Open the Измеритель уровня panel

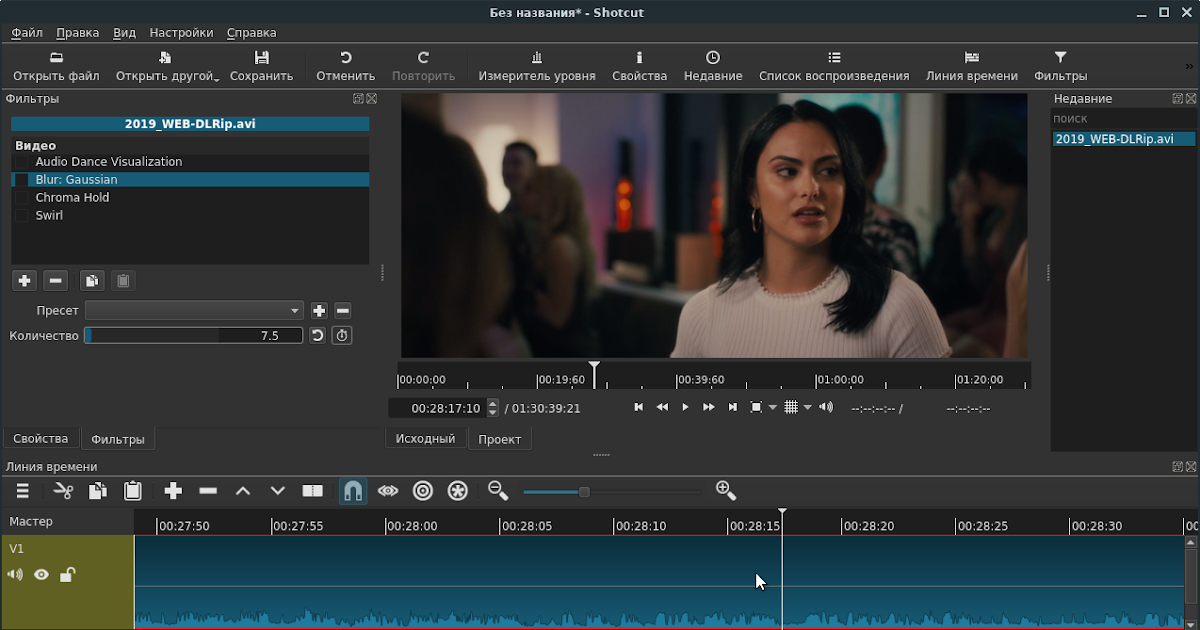coord(536,66)
